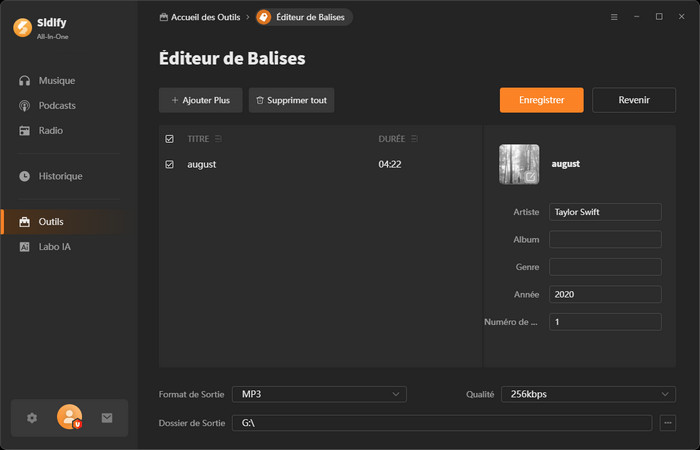The height and width of the screenshot is (450, 700).
Task: Uncheck the checkbox for august track
Action: coord(169,164)
